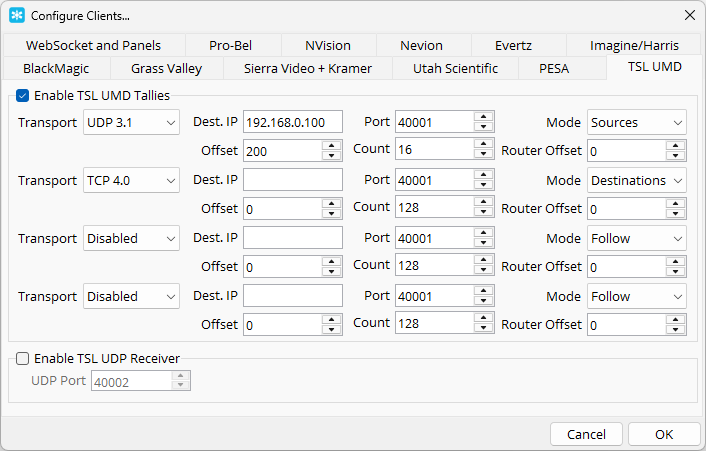Decrease first row Router Offset value

pyautogui.click(x=675, y=156)
